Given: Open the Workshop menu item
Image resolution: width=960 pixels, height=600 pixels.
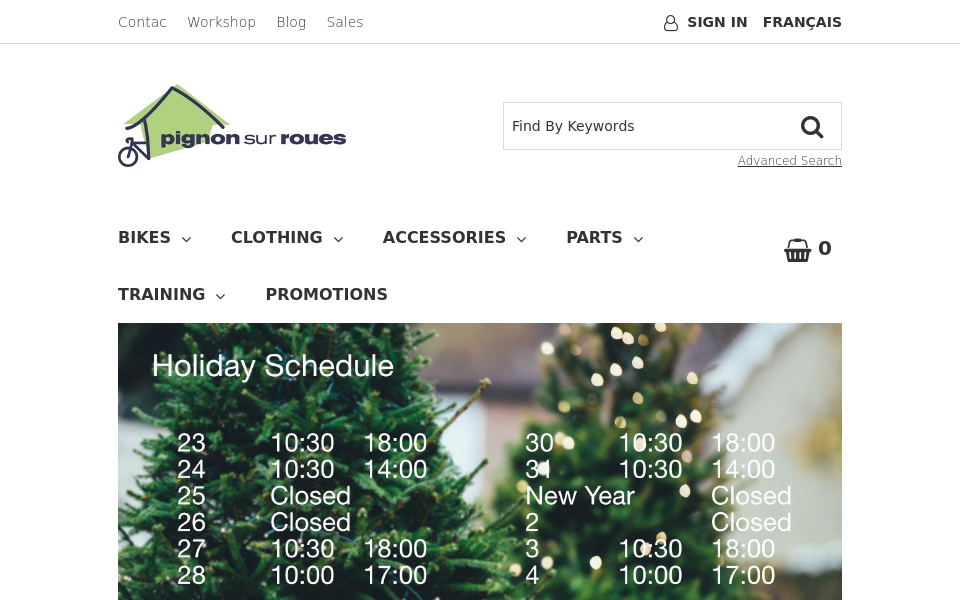Looking at the screenshot, I should pos(221,21).
